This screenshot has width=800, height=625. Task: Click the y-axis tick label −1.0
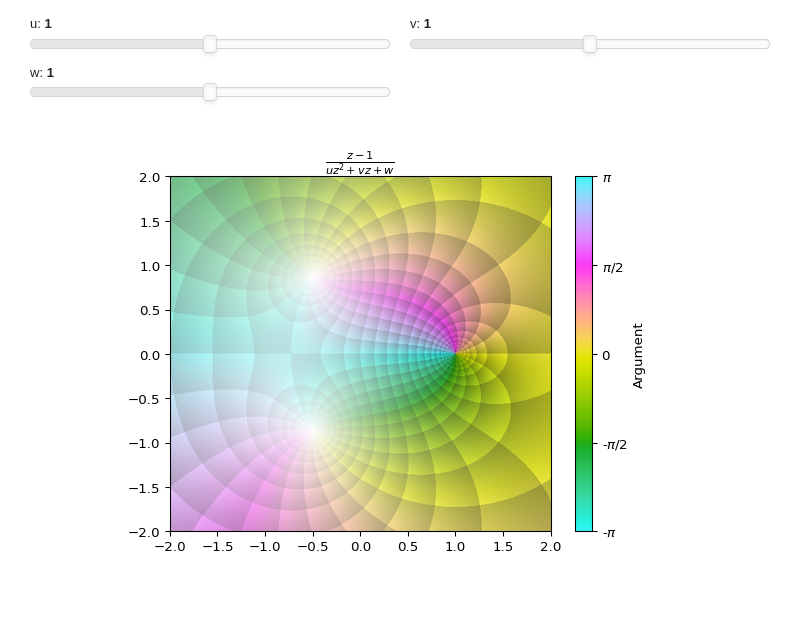pos(144,443)
